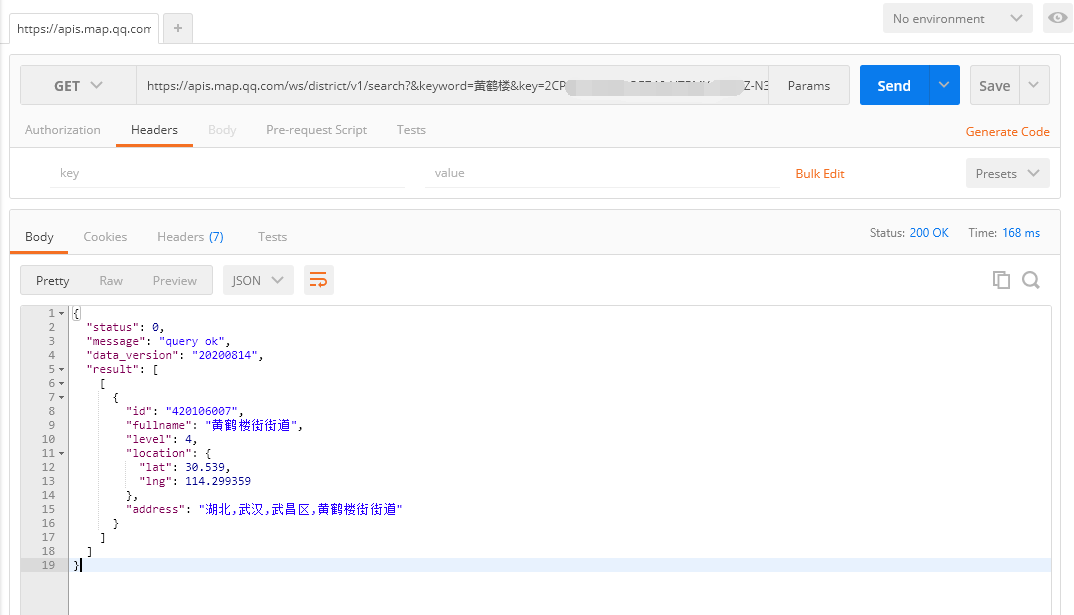Click the Generate Code link
The image size is (1074, 615).
1007,132
